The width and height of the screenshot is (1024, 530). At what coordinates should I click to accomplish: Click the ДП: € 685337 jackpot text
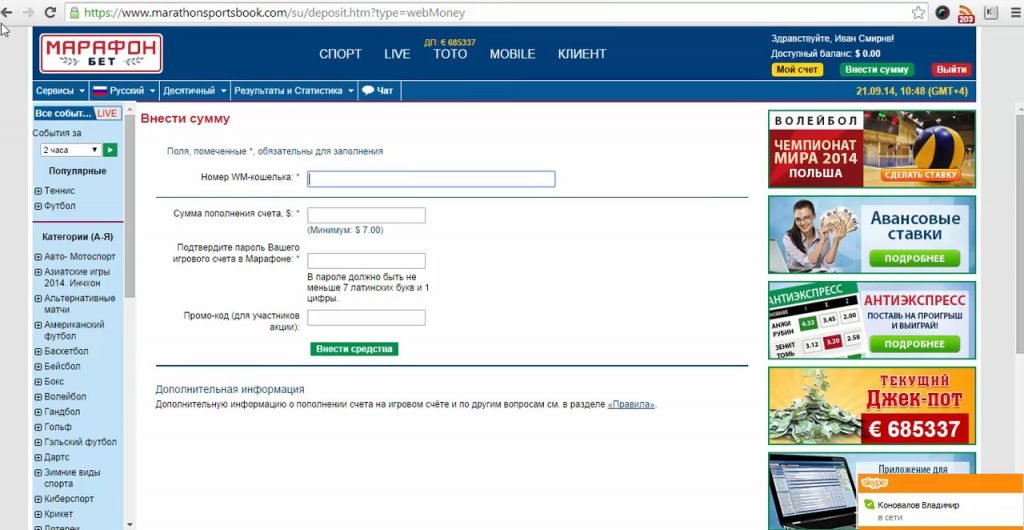(x=450, y=42)
